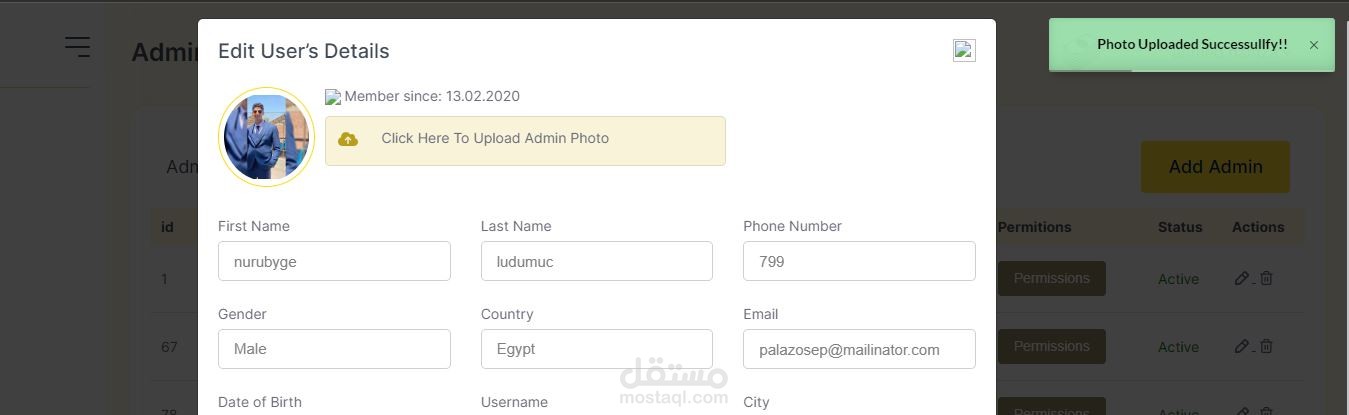Delete admin 1 using trash icon
This screenshot has width=1349, height=415.
[x=1266, y=279]
